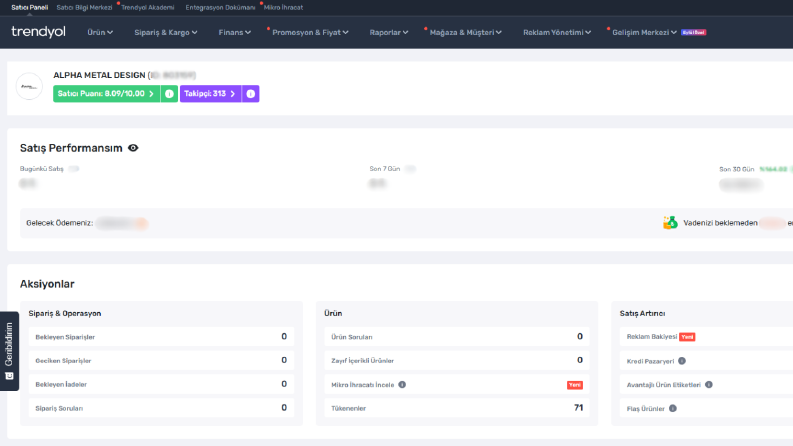Click the Yeni badge on Reklam Bakiyesi
The height and width of the screenshot is (446, 793).
point(687,337)
